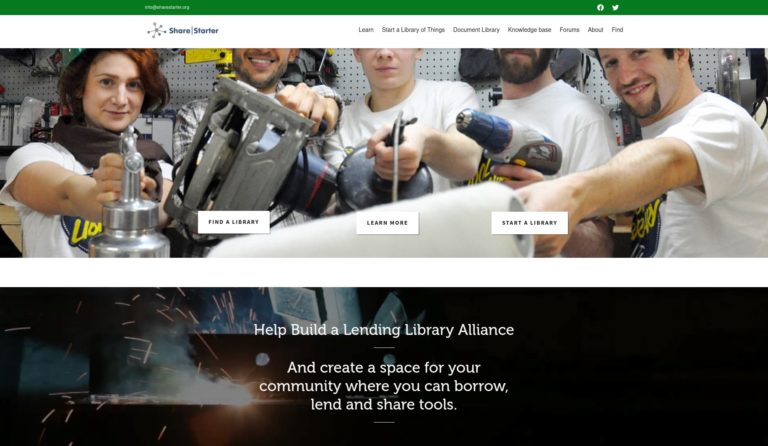The height and width of the screenshot is (446, 768).
Task: Click the Share Starter network logo icon
Action: [x=156, y=30]
